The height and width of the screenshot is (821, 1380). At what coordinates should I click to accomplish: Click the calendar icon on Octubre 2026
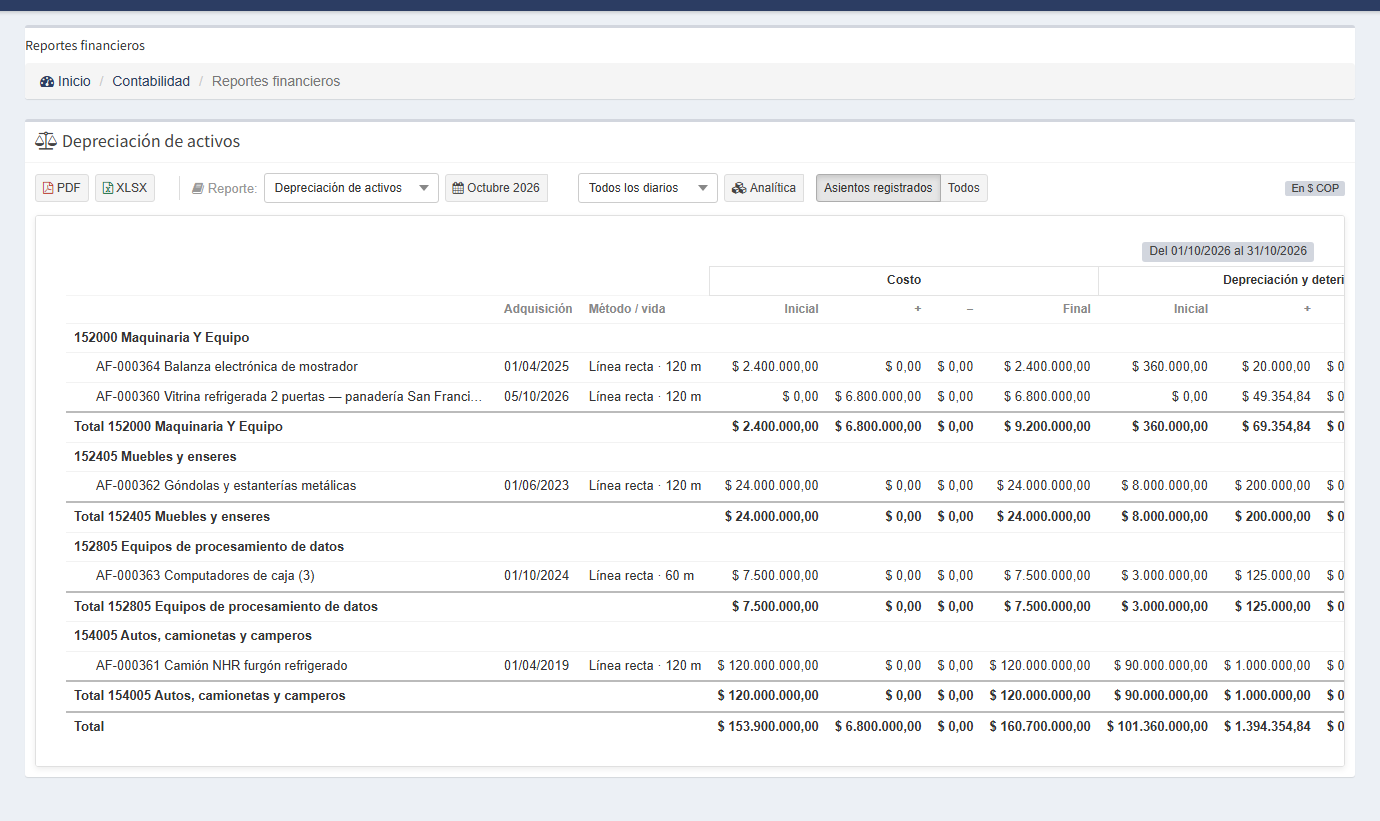tap(458, 188)
